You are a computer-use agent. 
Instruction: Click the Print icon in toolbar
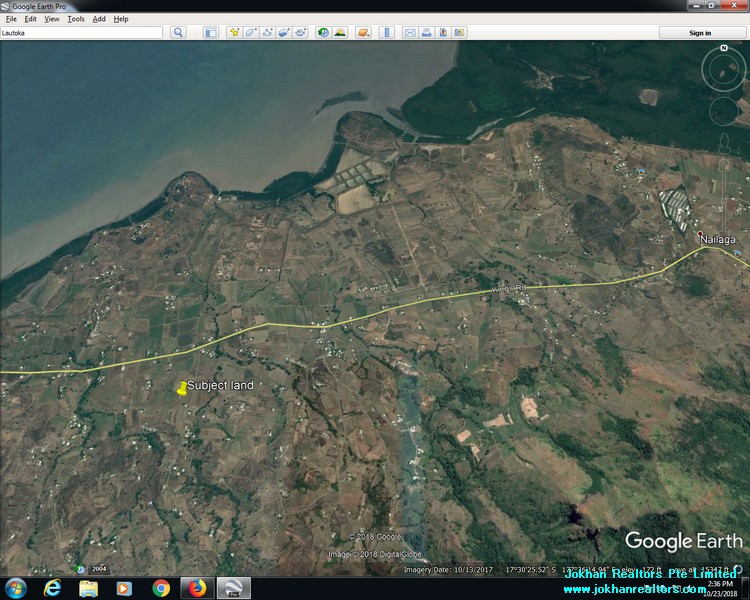426,32
